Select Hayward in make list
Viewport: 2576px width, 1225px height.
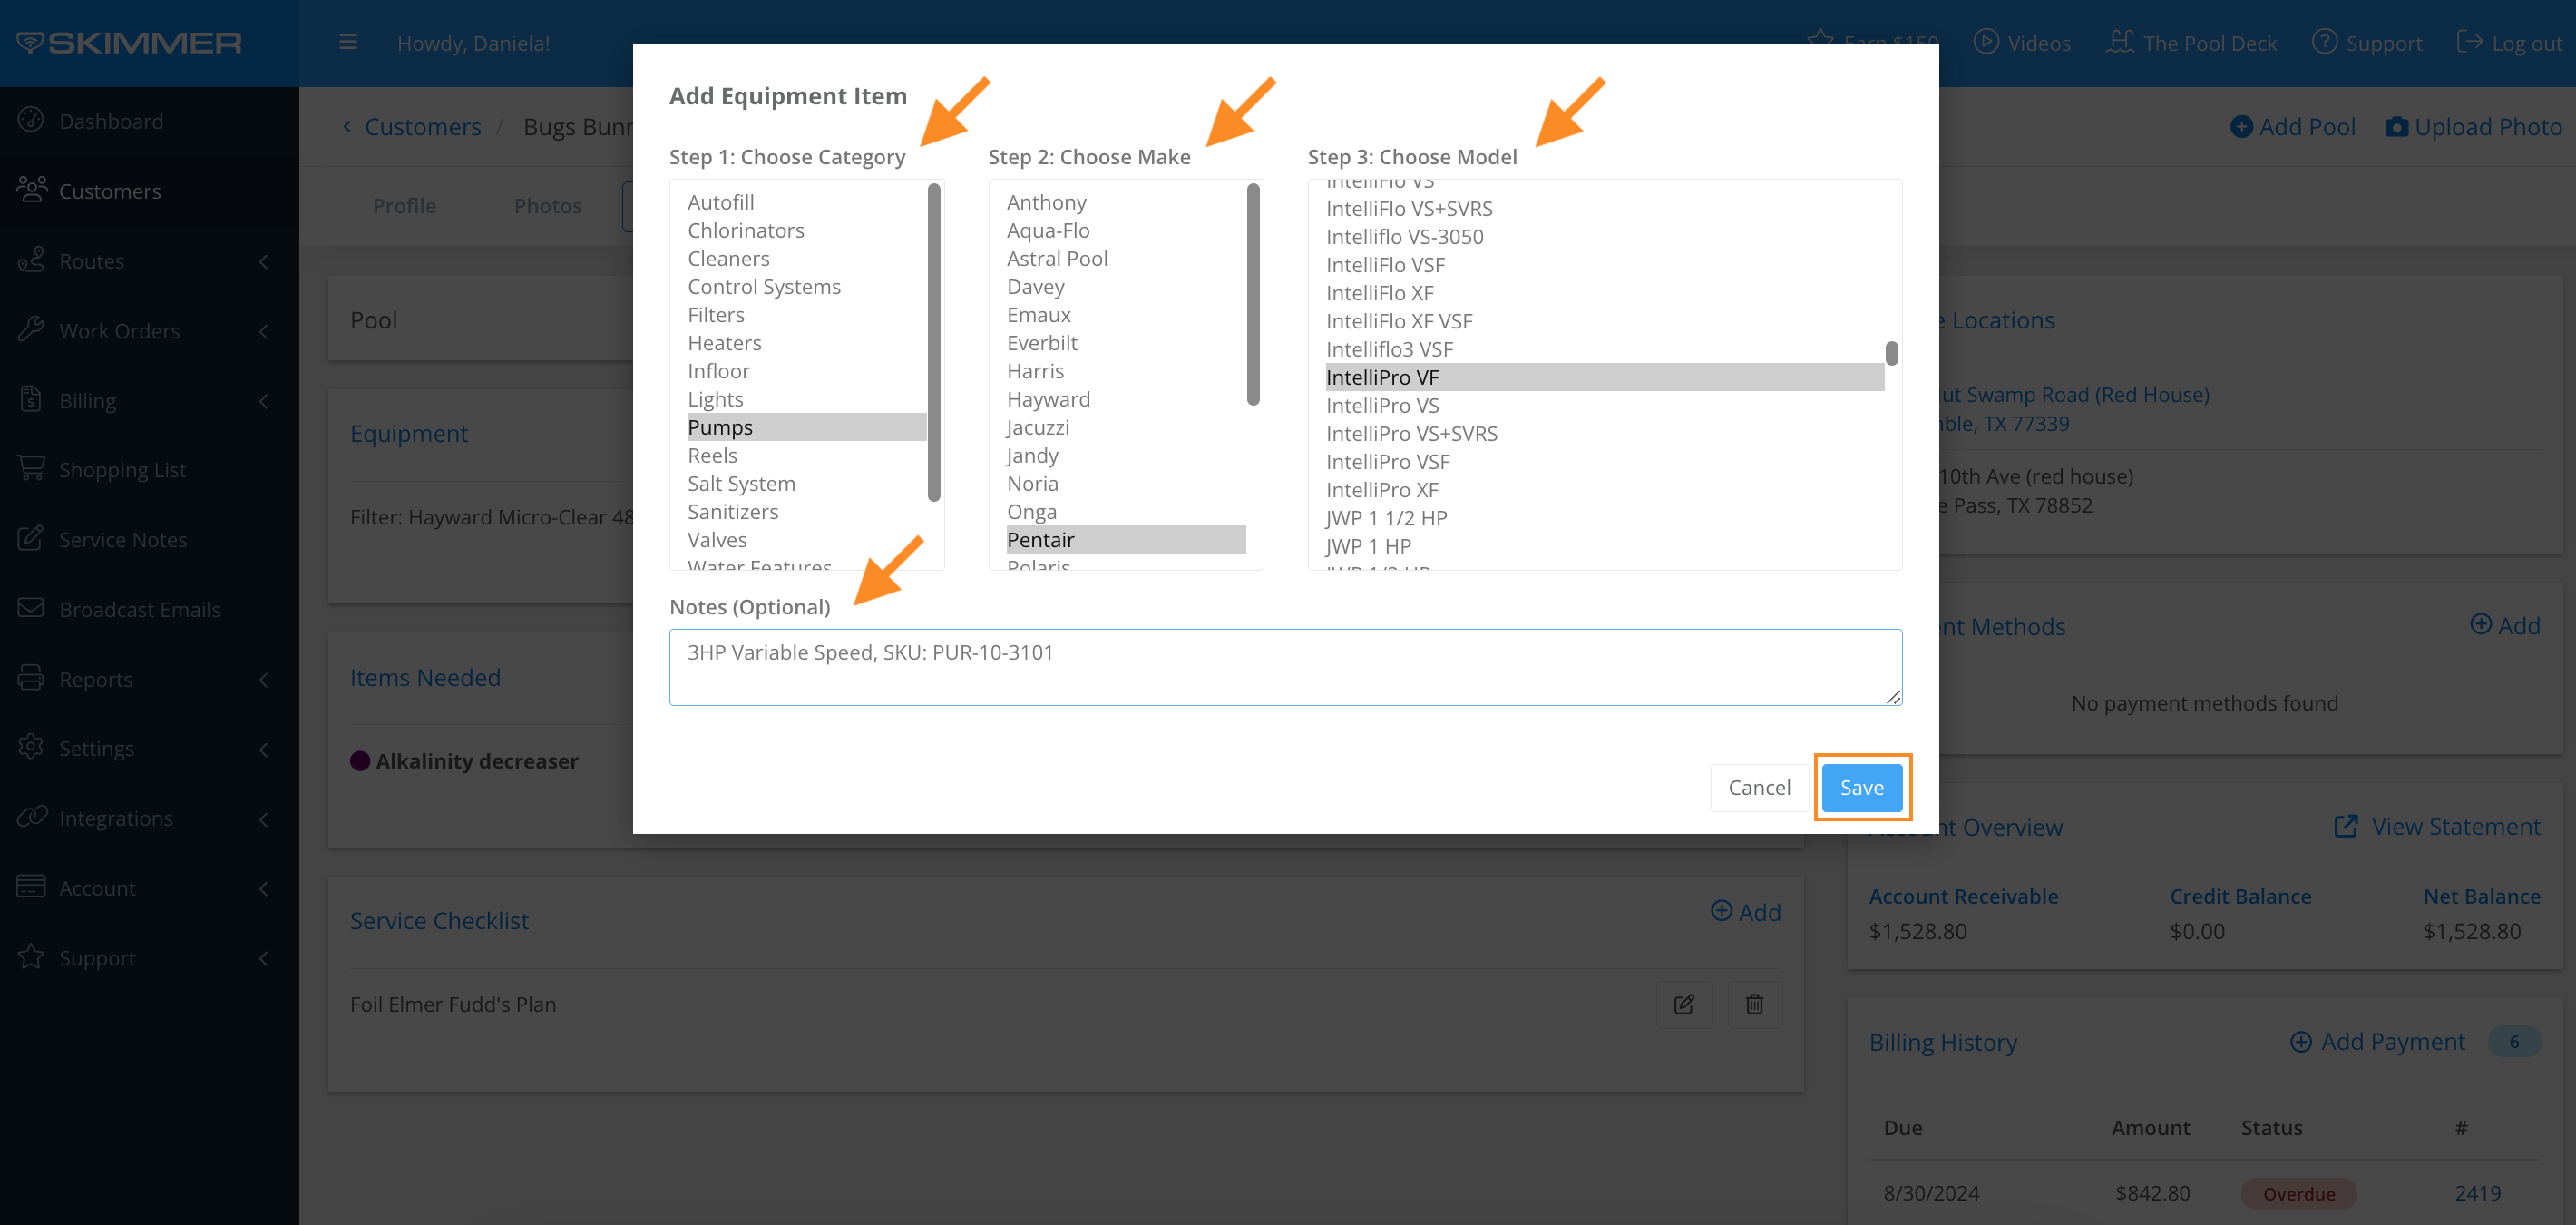[1125, 398]
